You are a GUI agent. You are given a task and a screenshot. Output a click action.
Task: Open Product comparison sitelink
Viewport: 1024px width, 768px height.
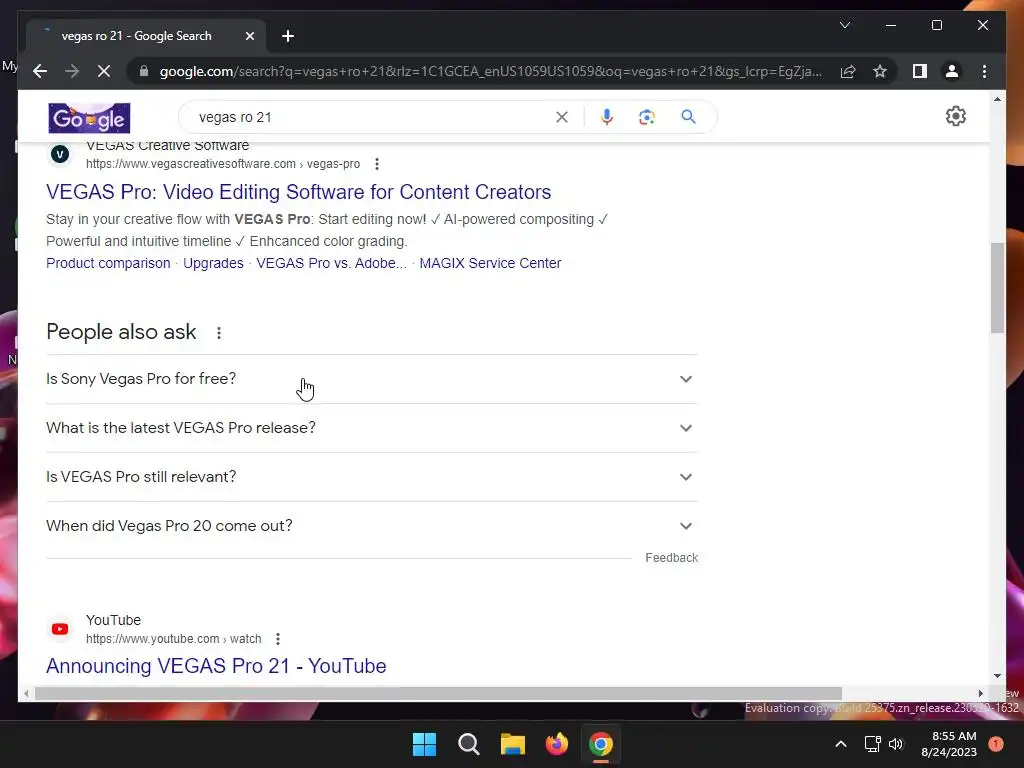tap(108, 263)
